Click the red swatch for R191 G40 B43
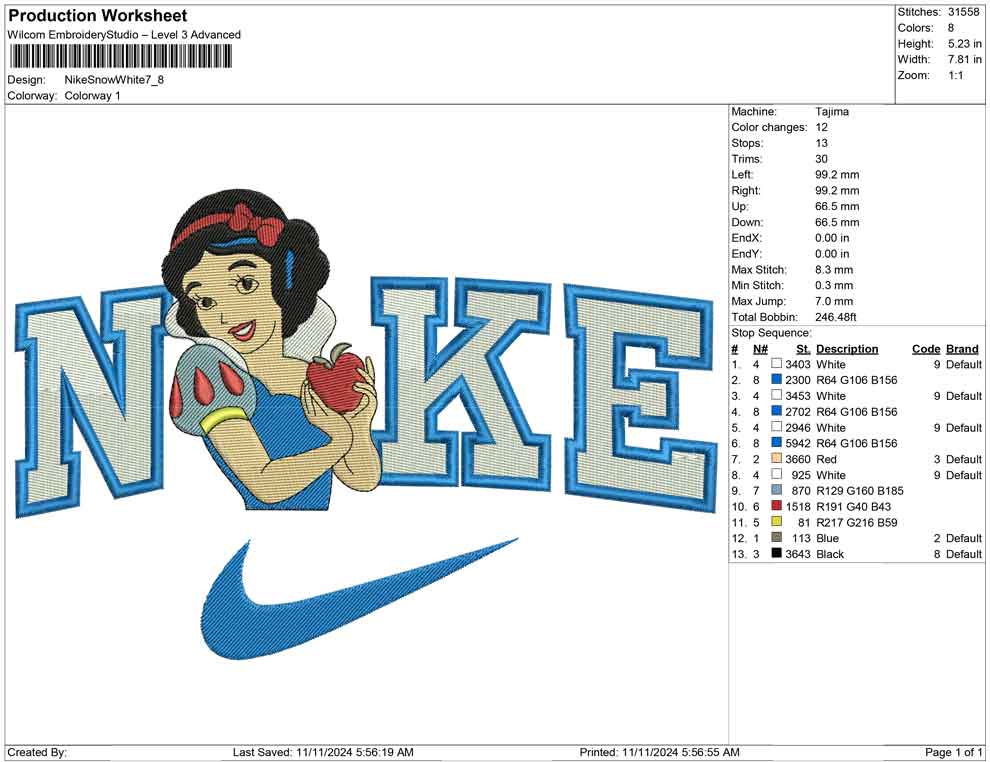 777,506
